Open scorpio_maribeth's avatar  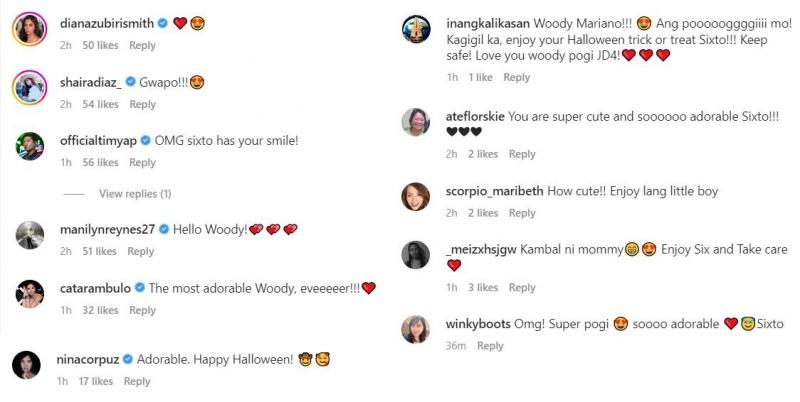point(415,197)
